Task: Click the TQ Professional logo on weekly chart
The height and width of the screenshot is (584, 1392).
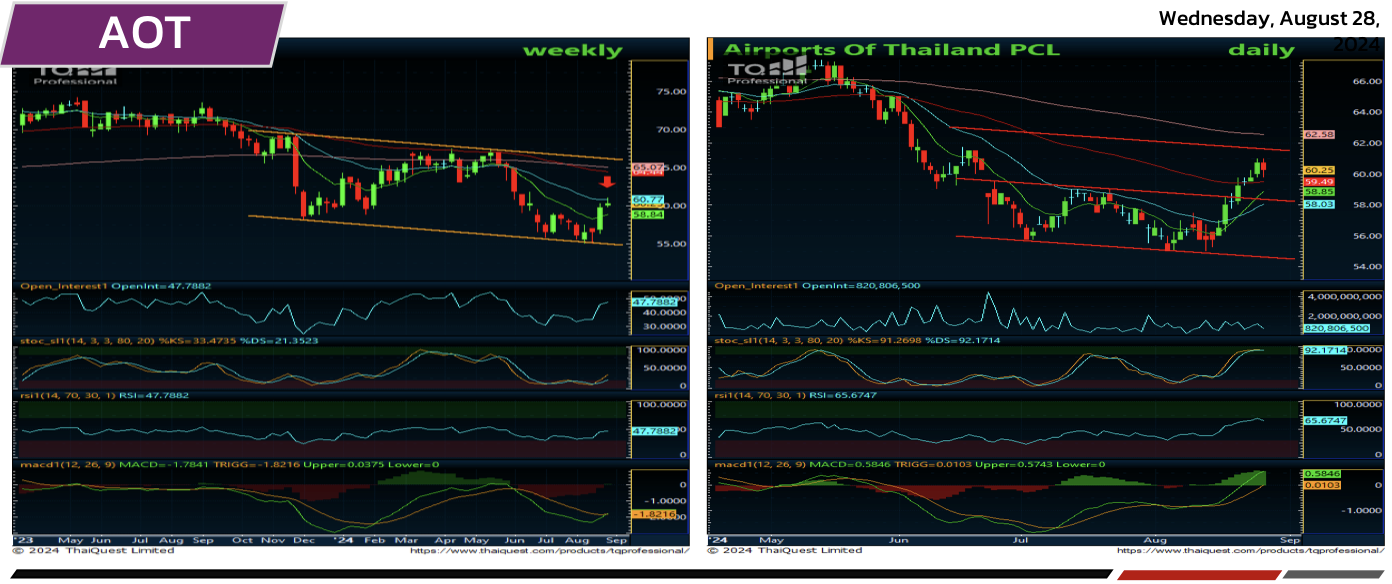Action: click(x=76, y=74)
